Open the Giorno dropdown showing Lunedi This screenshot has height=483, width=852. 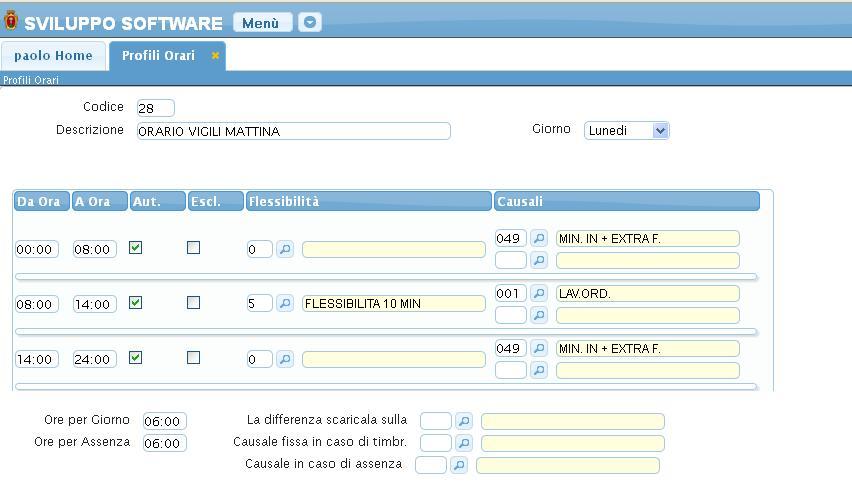626,130
